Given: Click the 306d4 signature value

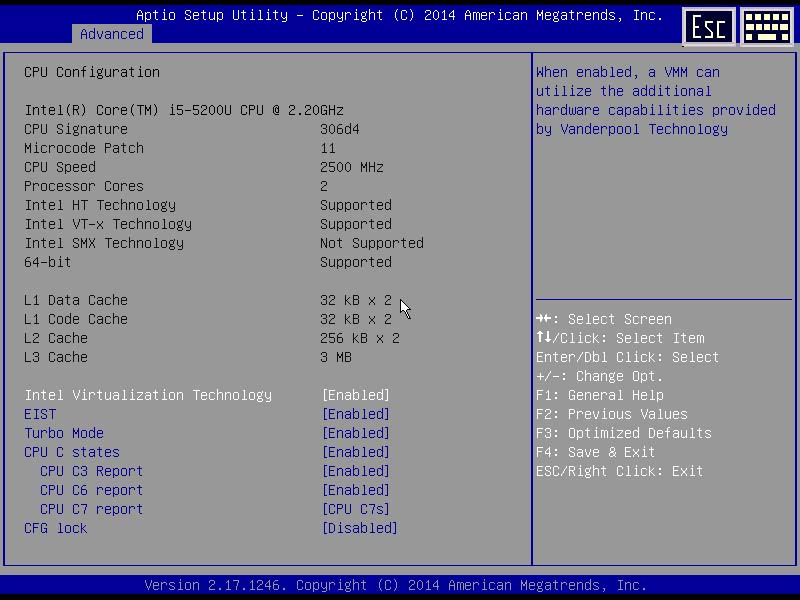Looking at the screenshot, I should click(339, 129).
